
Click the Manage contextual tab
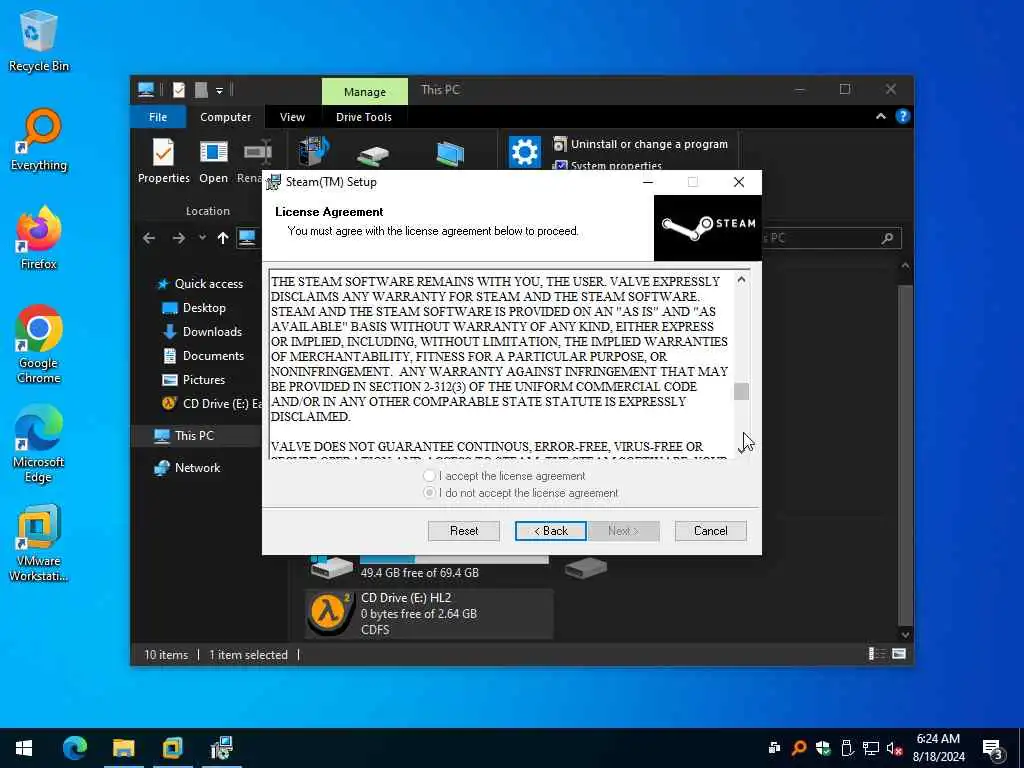pos(364,91)
